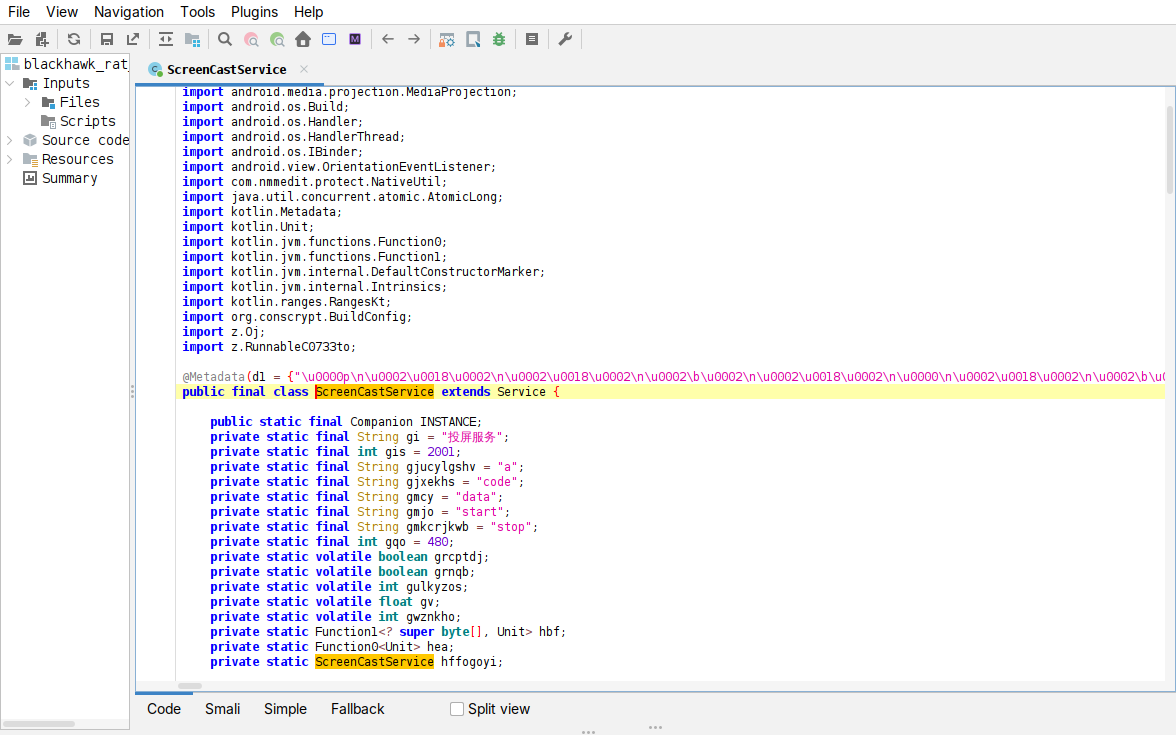The height and width of the screenshot is (735, 1176).
Task: Save all using the floppy disk icon
Action: tap(106, 40)
